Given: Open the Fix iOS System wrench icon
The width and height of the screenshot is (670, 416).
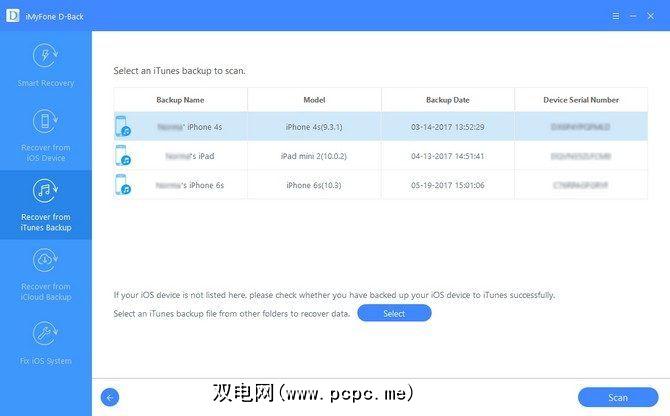Looking at the screenshot, I should pyautogui.click(x=45, y=334).
